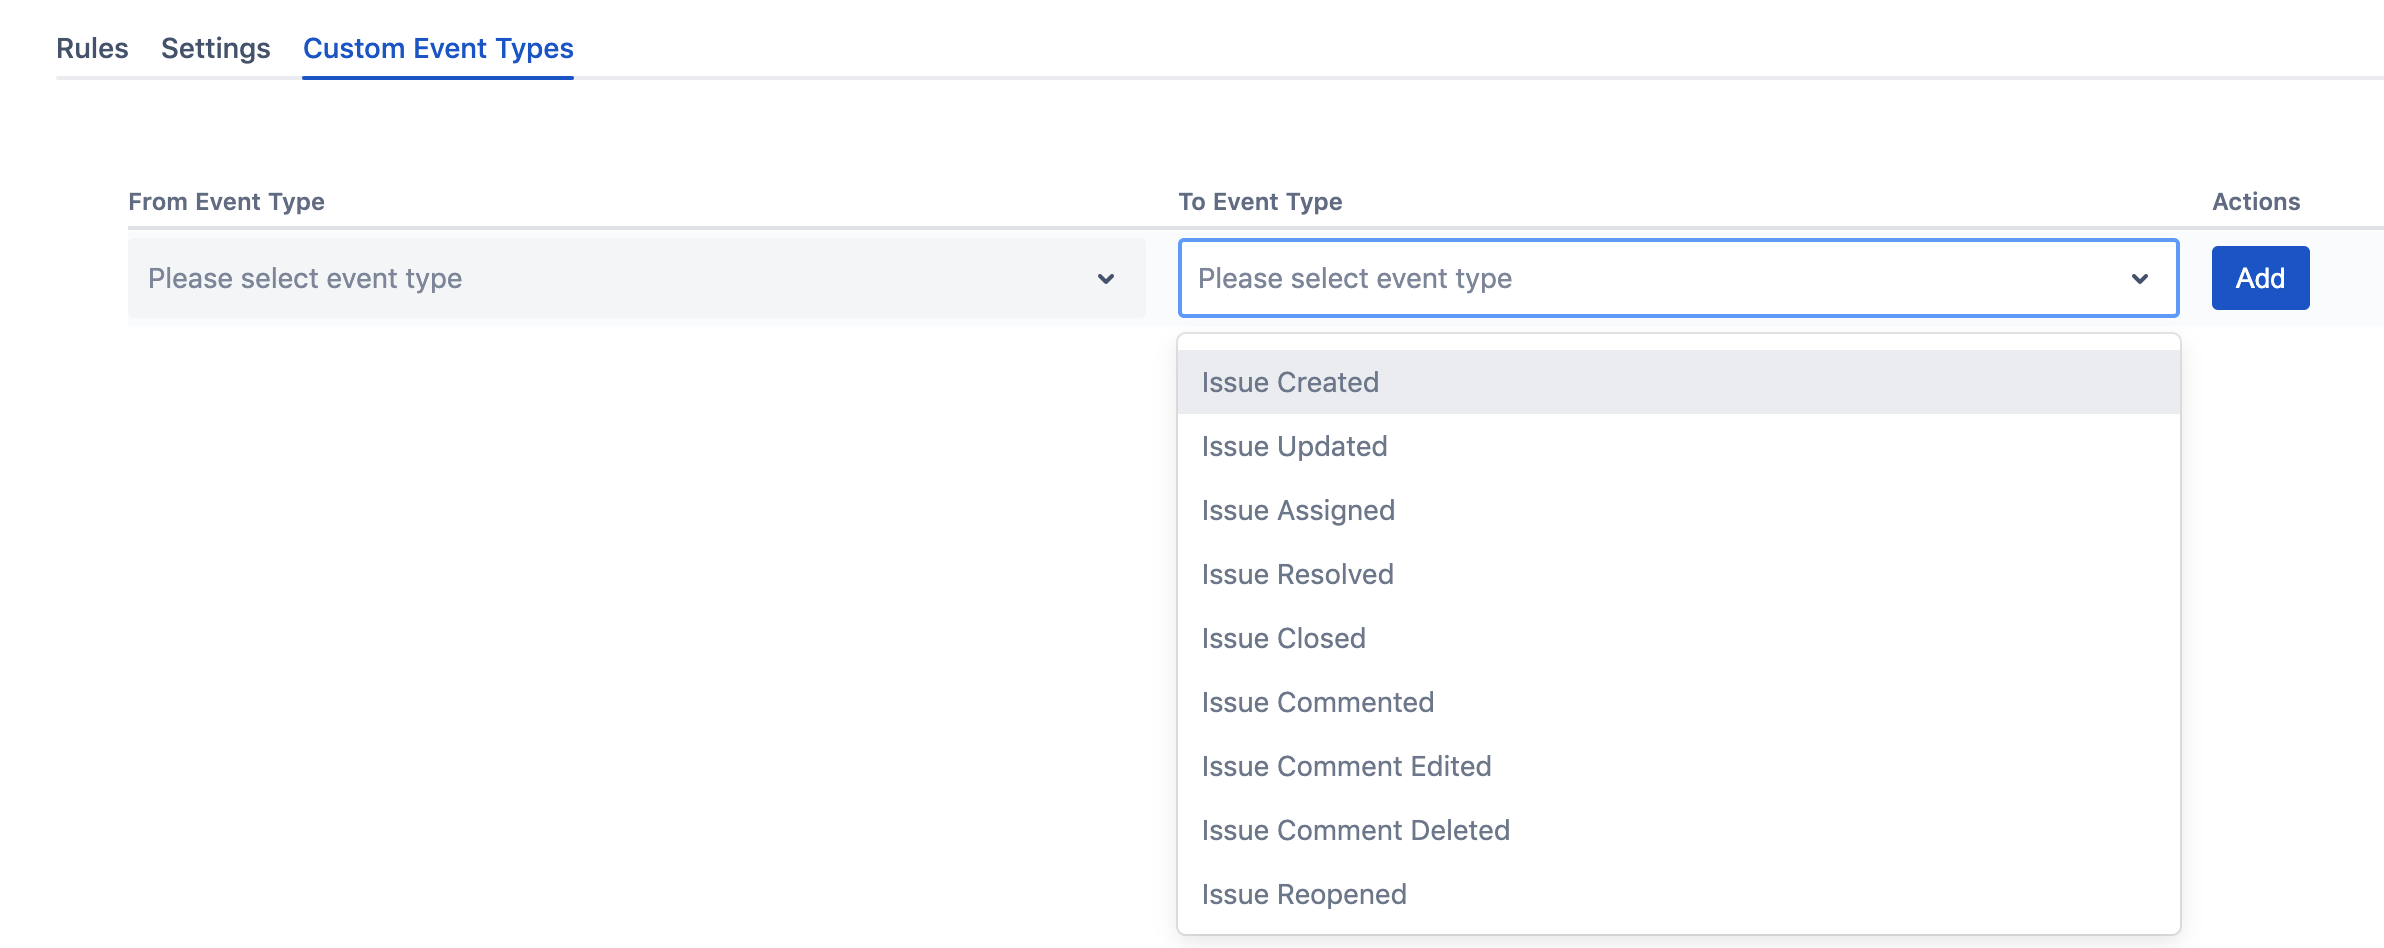Select Issue Commented as the event type

pos(1317,702)
